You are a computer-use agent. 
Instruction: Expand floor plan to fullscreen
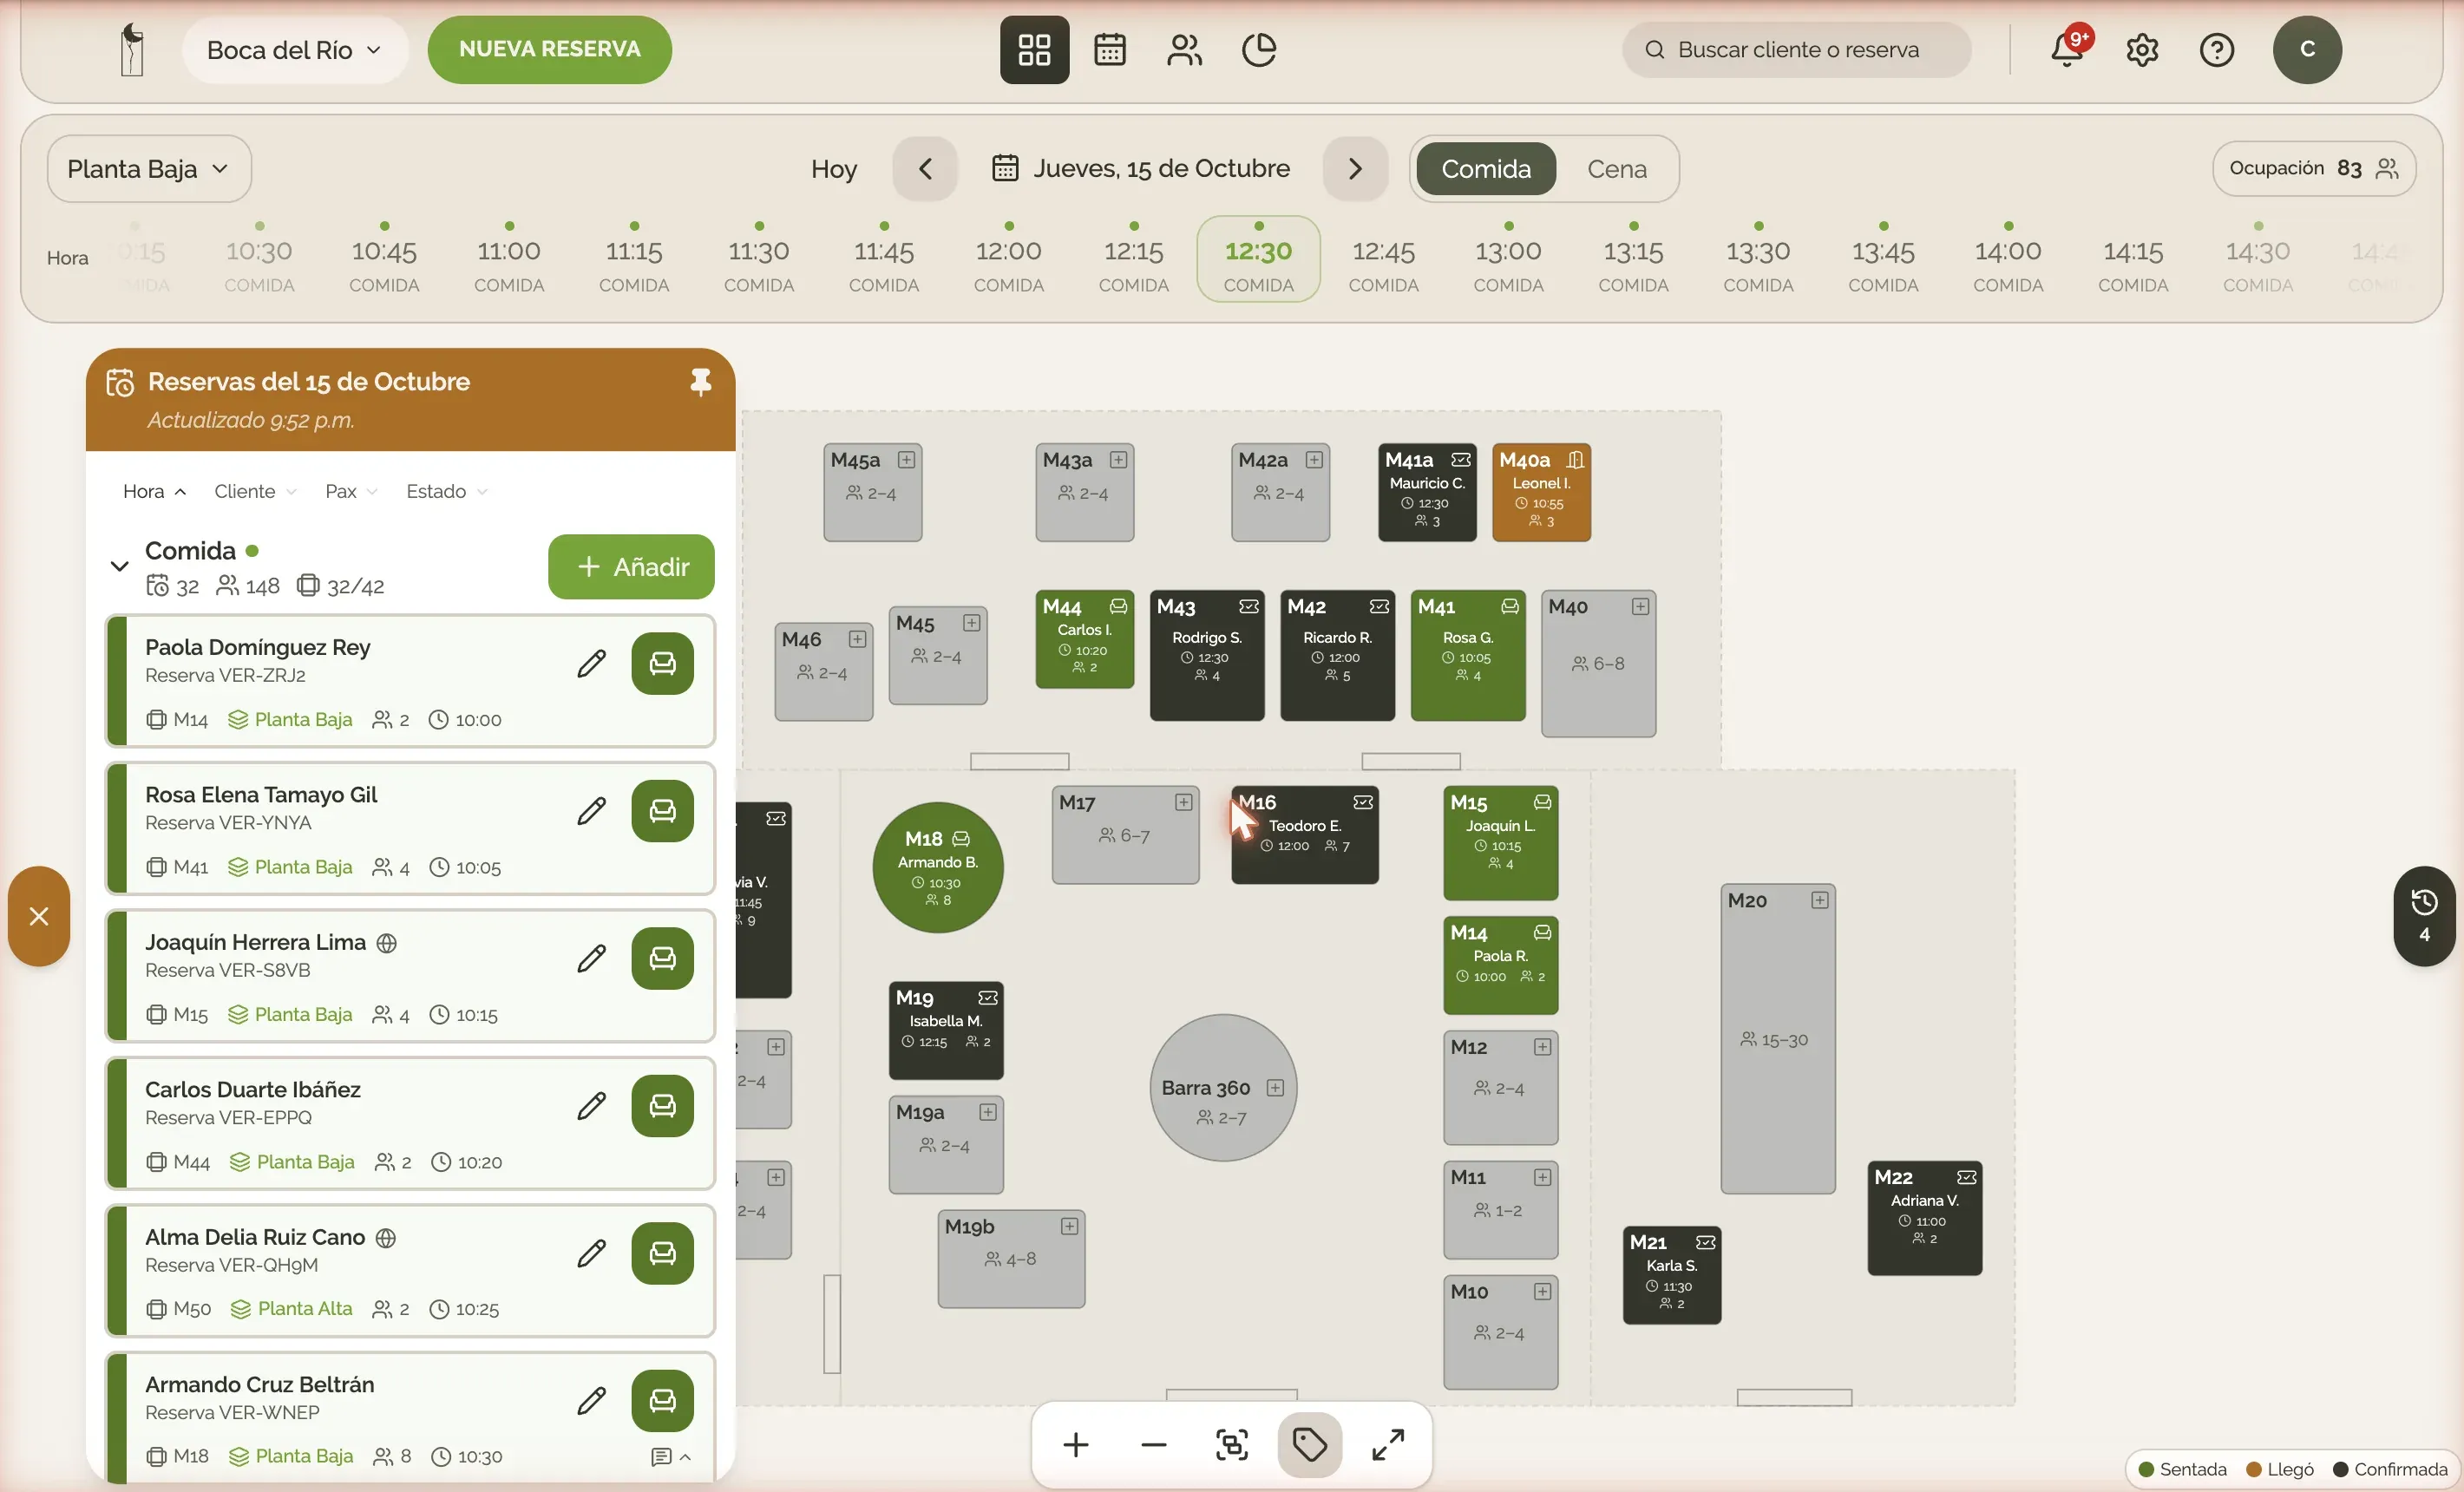(x=1388, y=1445)
